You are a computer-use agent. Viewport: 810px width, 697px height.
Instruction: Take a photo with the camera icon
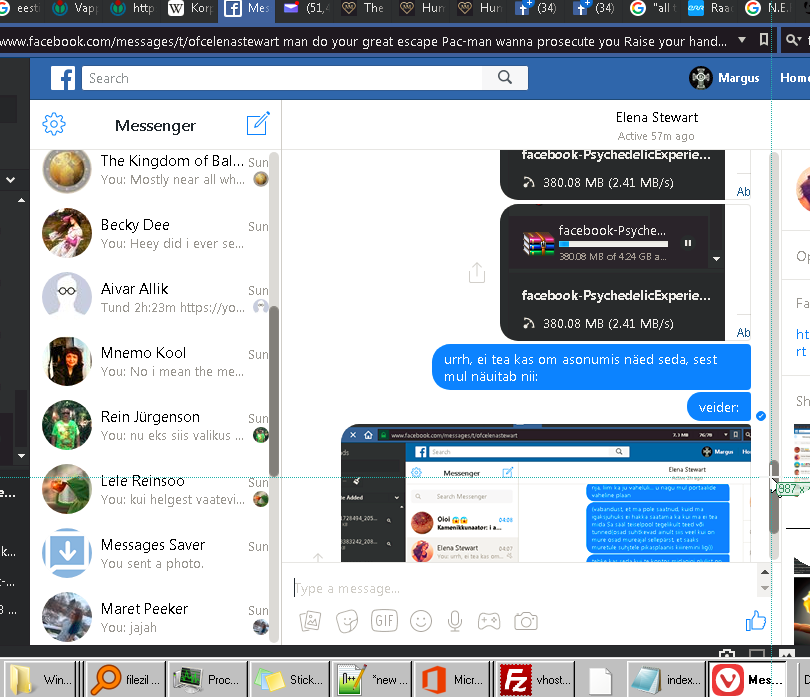[x=526, y=621]
